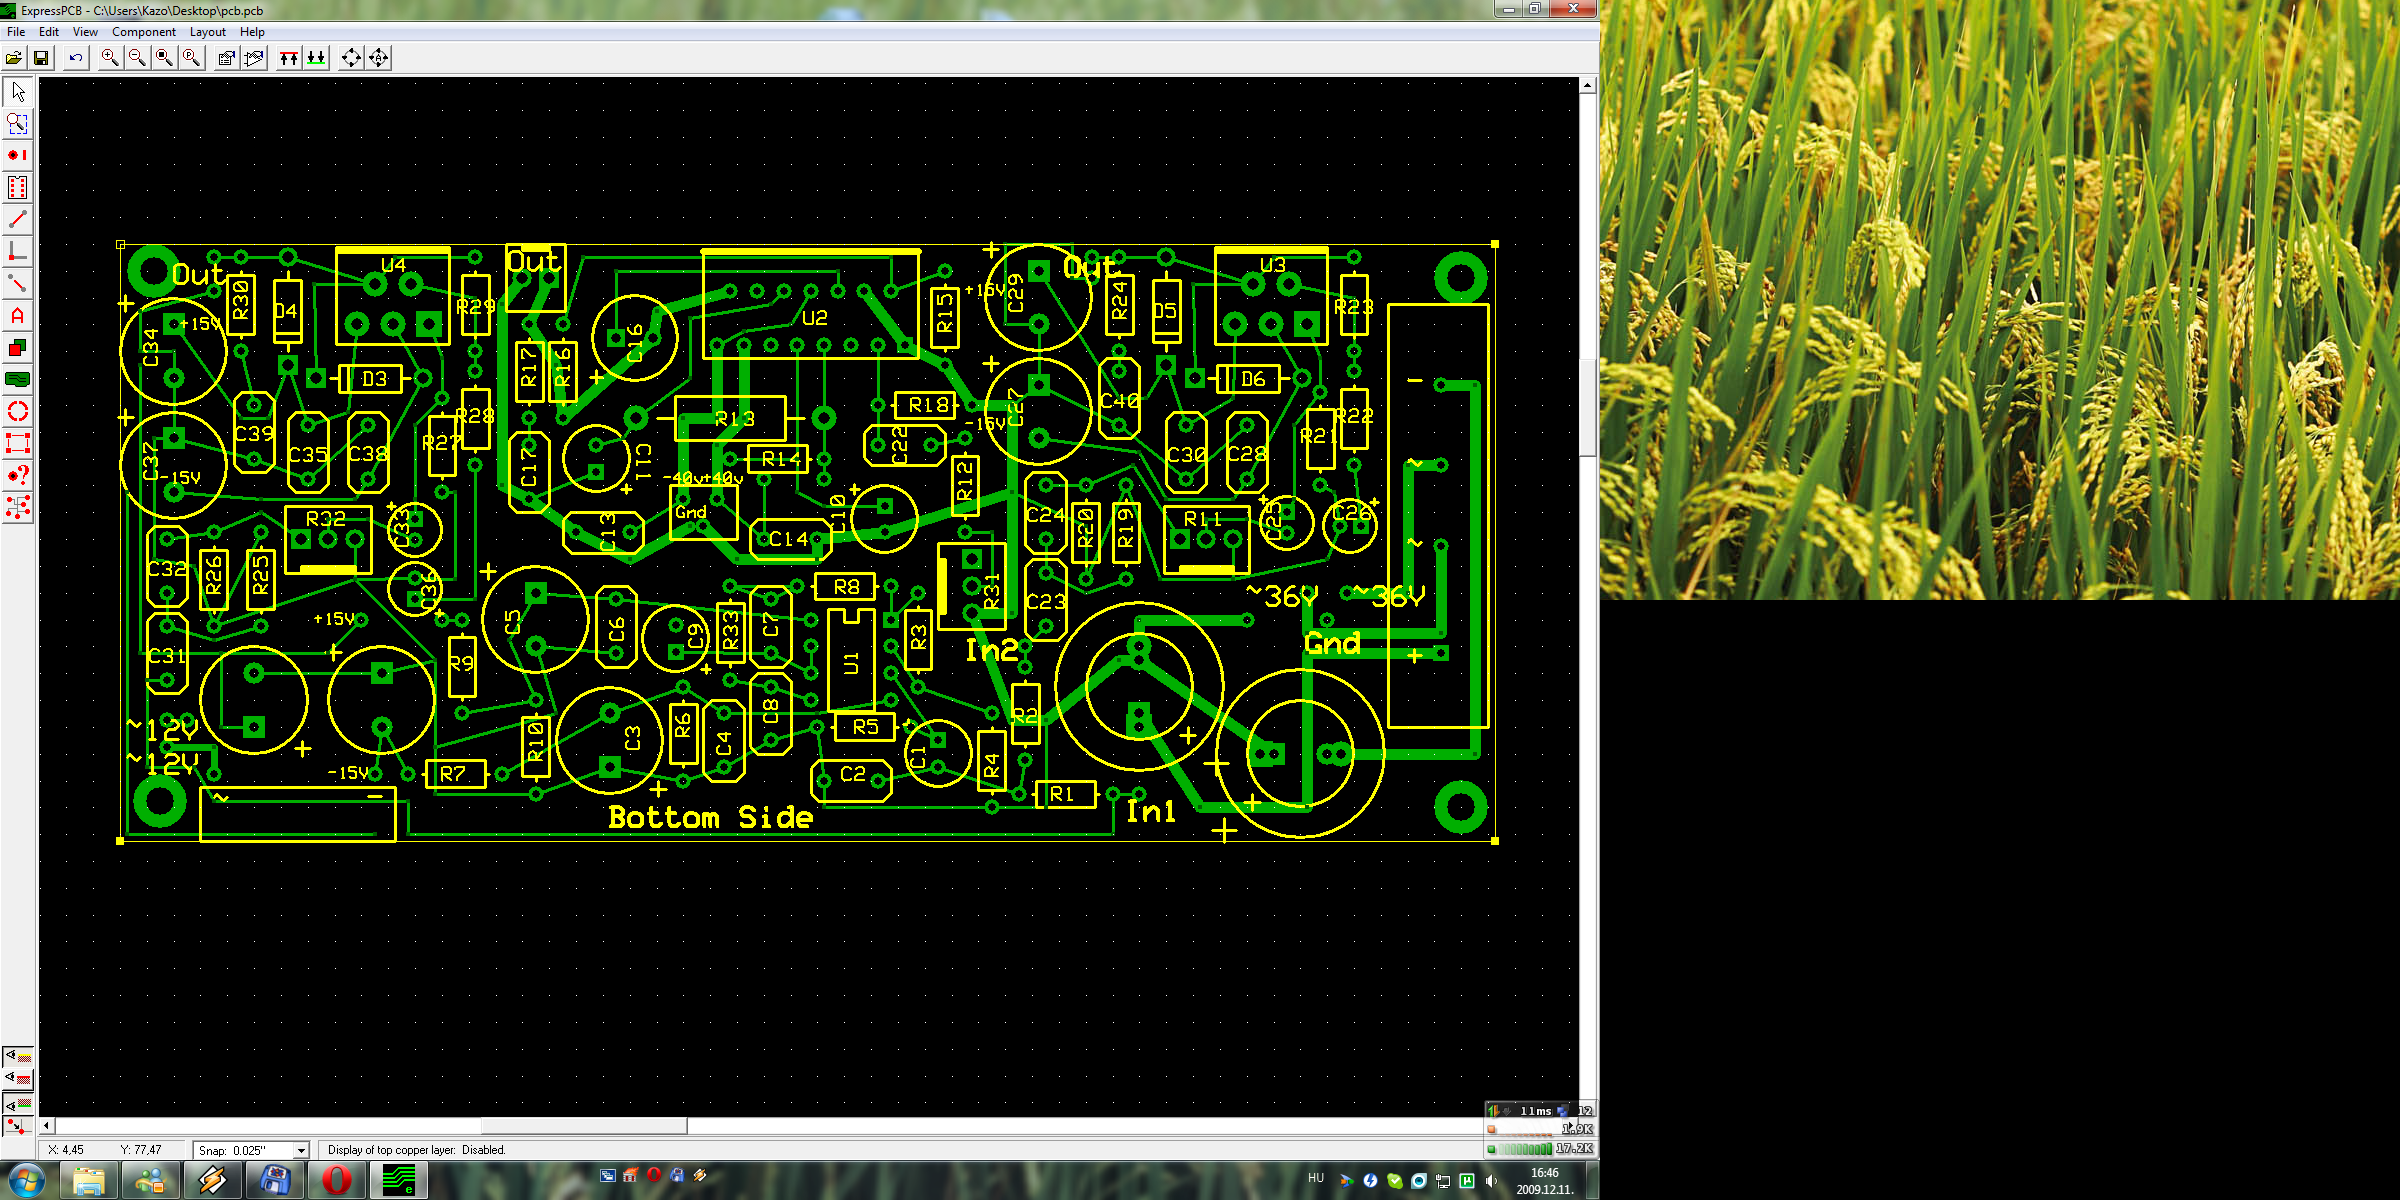Toggle bottom copper layer visibility
The image size is (2400, 1200).
pyautogui.click(x=17, y=1104)
